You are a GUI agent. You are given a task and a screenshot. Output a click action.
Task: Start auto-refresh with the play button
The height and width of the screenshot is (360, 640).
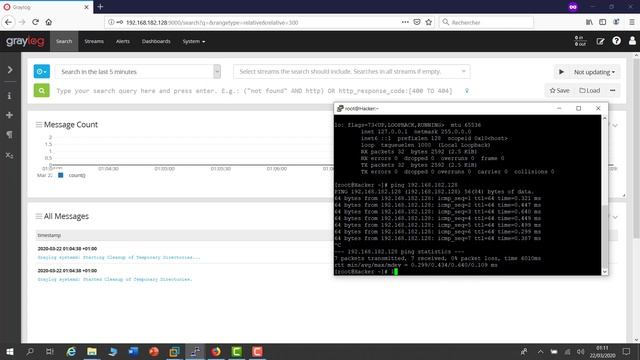[561, 72]
